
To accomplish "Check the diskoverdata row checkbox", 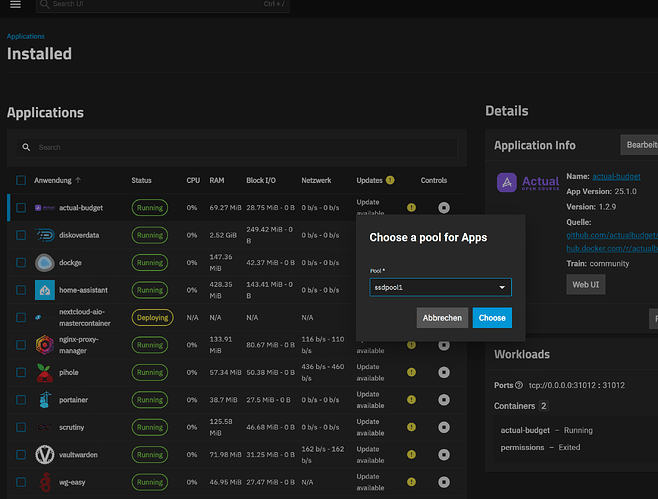I will tap(21, 235).
